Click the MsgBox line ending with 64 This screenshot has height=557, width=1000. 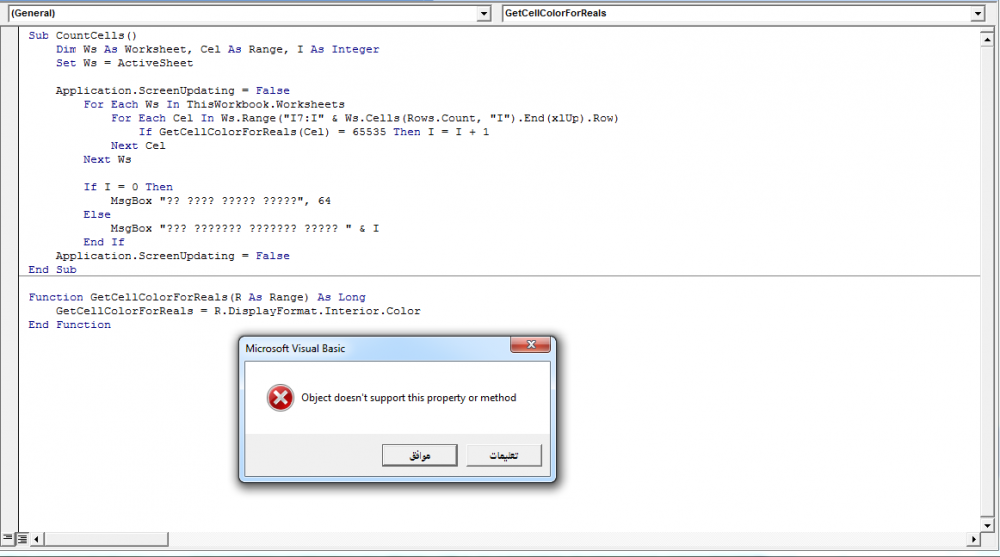click(x=221, y=201)
